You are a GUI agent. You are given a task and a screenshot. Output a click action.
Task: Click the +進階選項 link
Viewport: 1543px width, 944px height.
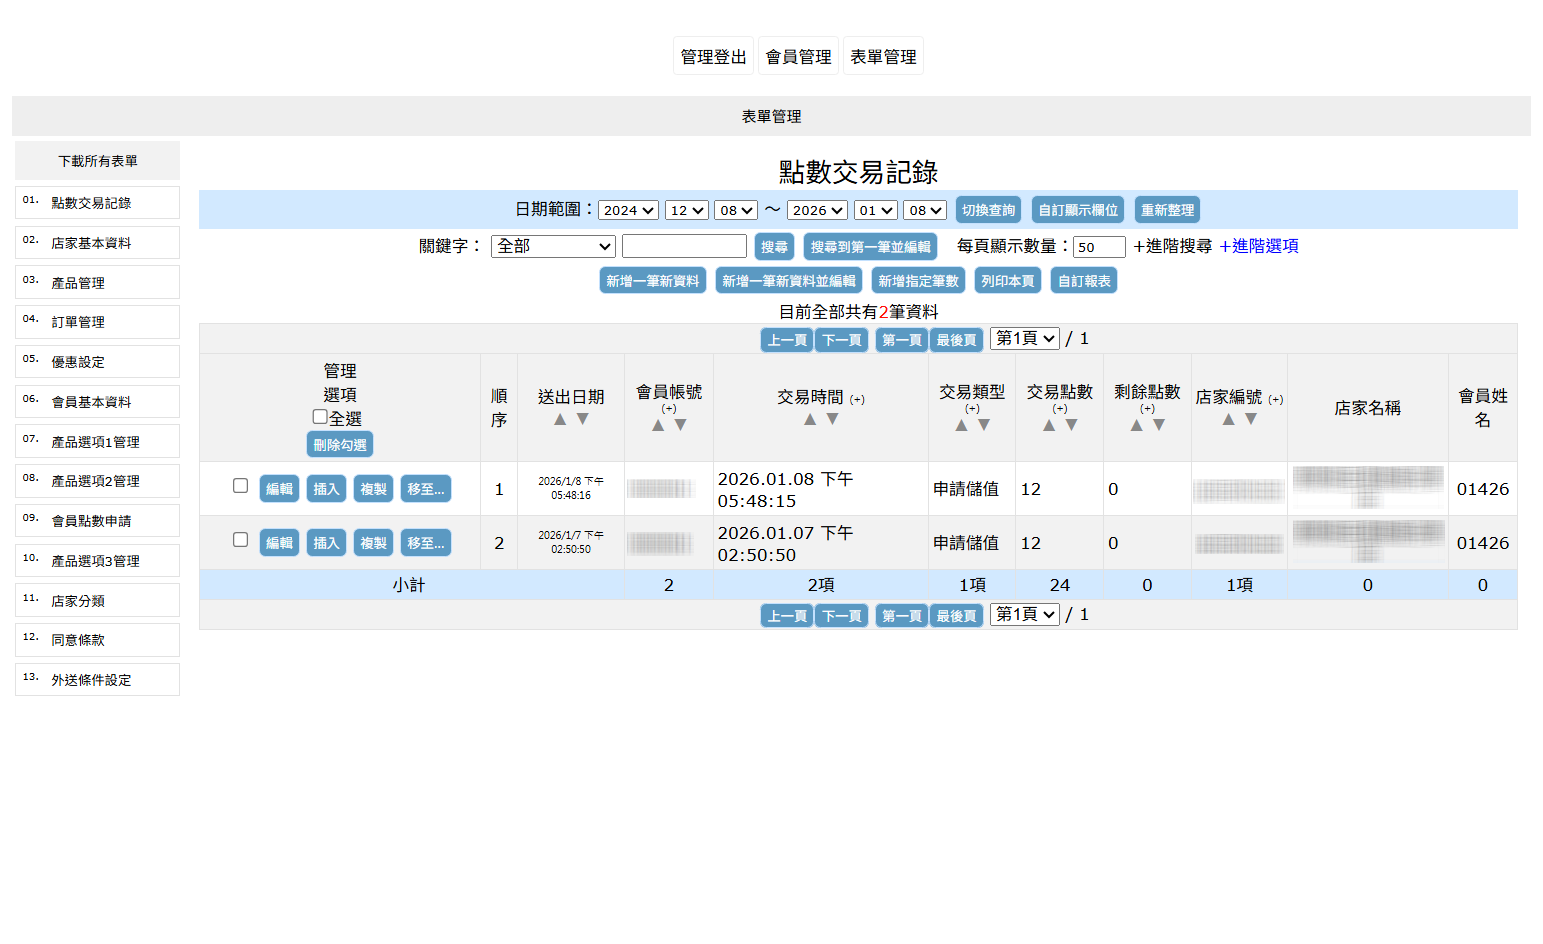coord(1258,246)
